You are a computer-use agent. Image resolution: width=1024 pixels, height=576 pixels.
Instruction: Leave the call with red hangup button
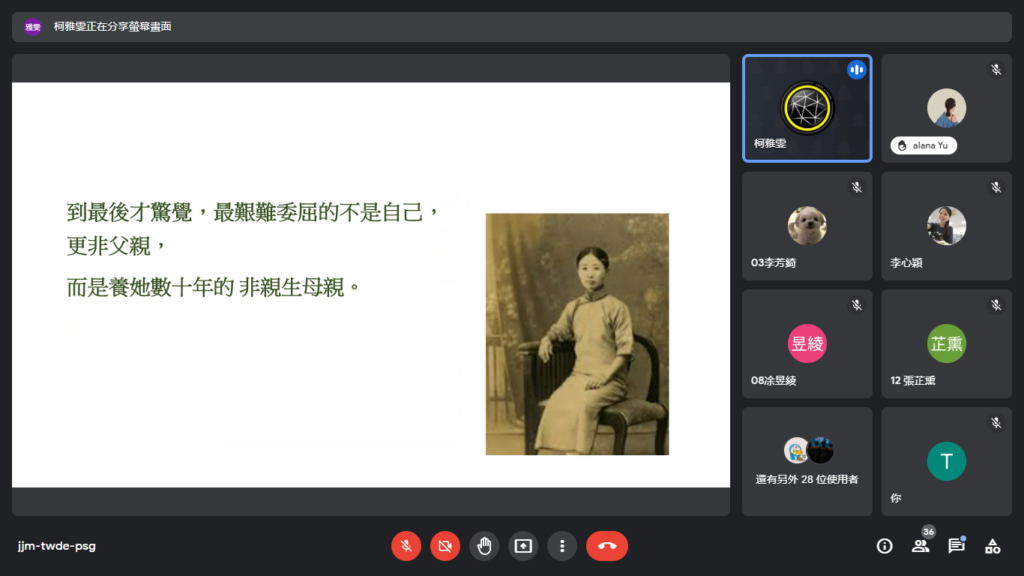pos(607,546)
